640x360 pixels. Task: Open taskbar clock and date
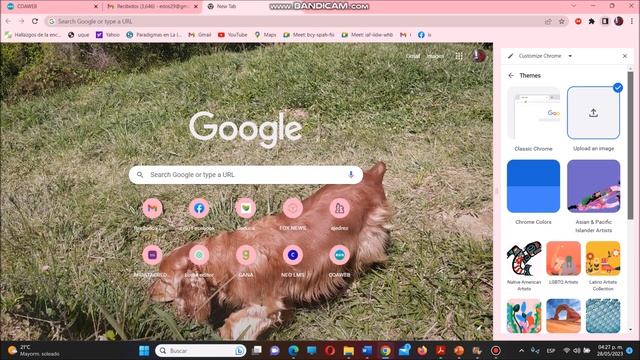pos(610,351)
